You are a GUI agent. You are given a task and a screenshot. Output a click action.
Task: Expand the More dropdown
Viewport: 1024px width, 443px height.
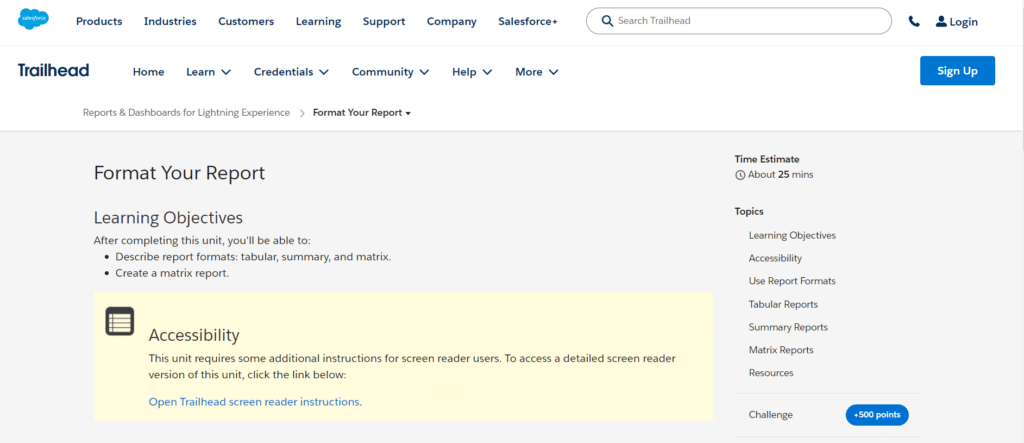537,72
